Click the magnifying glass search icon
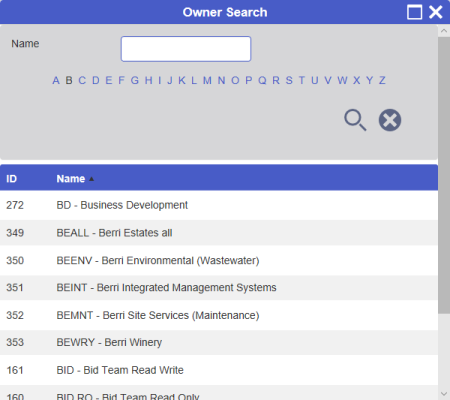The width and height of the screenshot is (450, 400). 355,120
